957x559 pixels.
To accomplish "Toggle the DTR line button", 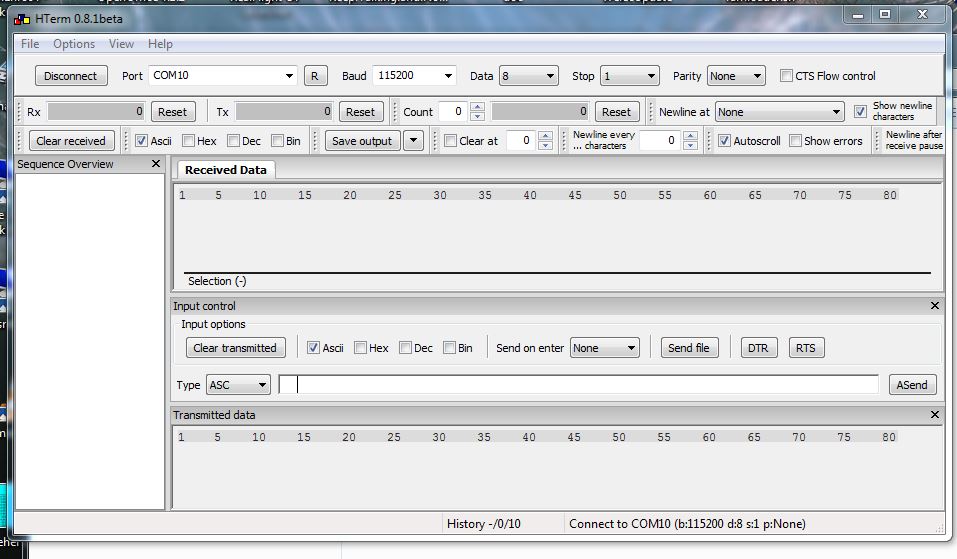I will pos(759,348).
